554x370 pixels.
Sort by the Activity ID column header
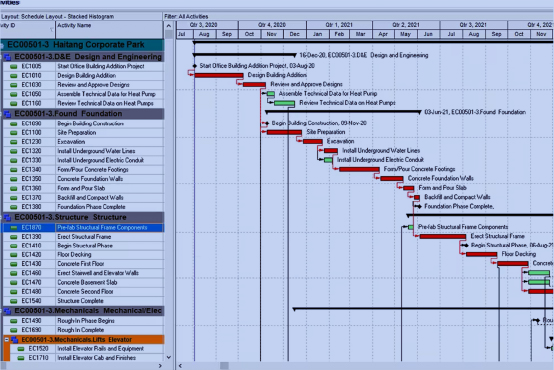tap(28, 29)
